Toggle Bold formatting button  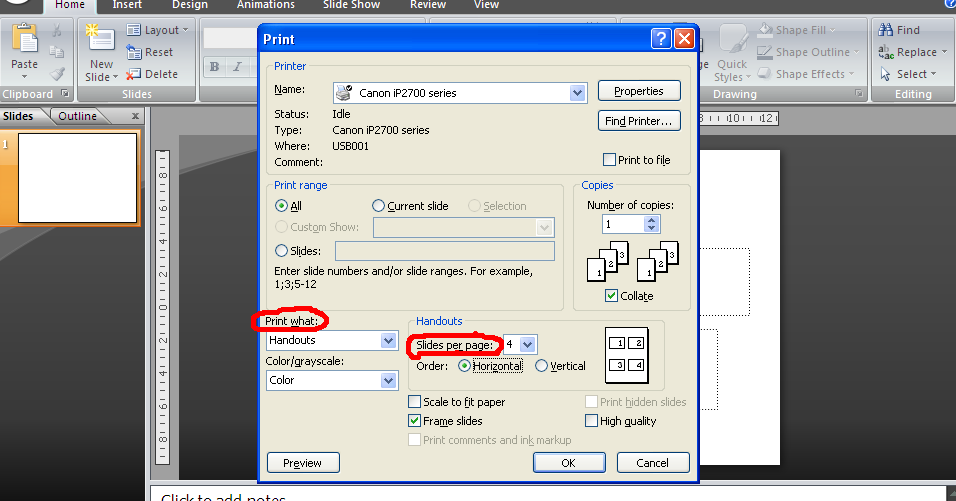tap(214, 67)
